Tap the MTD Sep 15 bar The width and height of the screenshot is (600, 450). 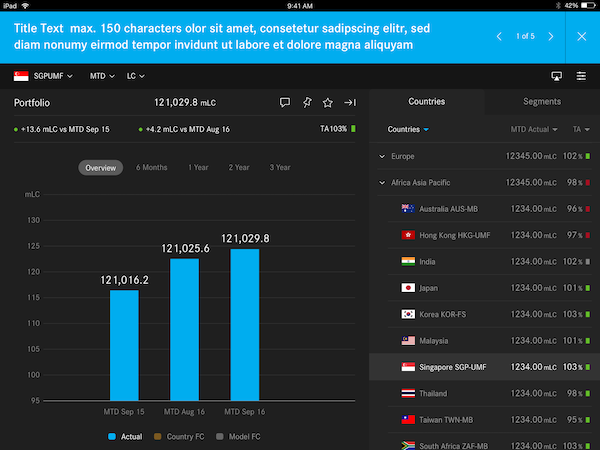tap(124, 345)
